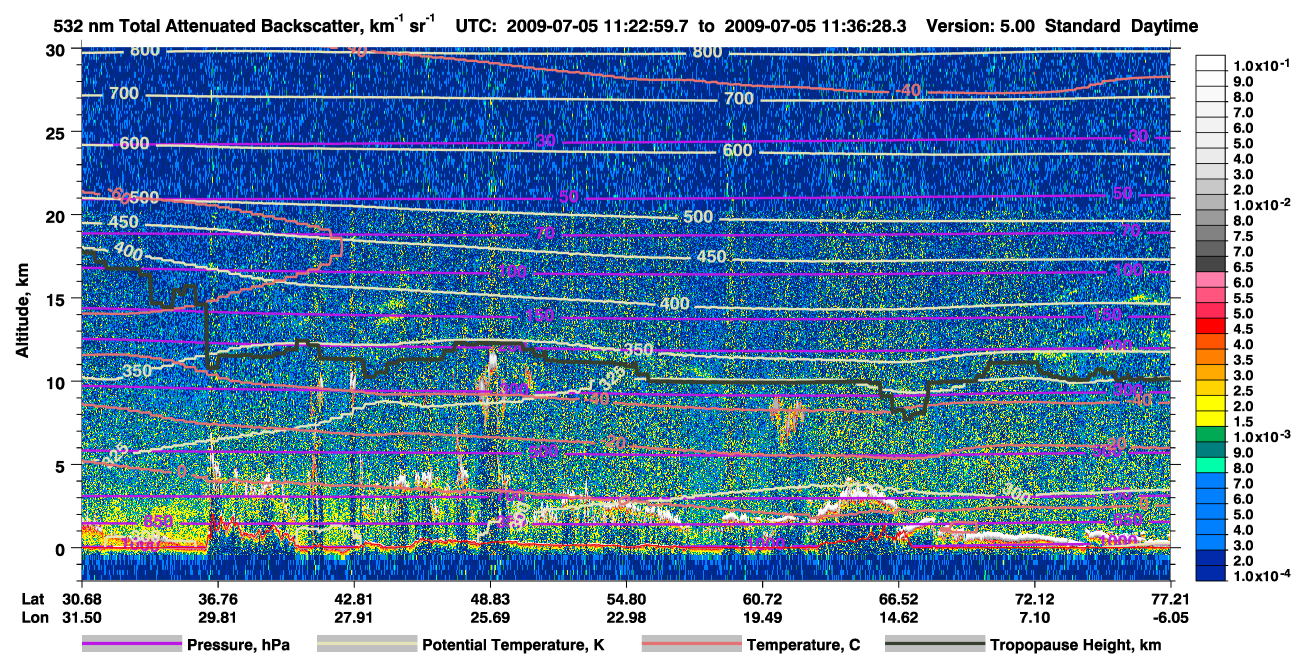Click the colorbar label "5.5"
Screen dimensions: 1300x667
1243,298
